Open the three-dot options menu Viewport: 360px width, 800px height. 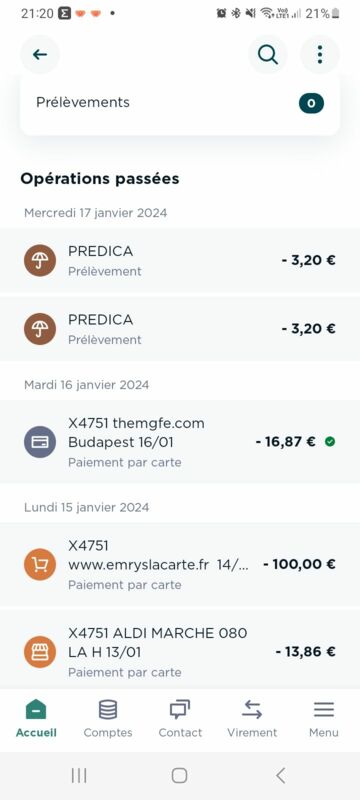[320, 55]
